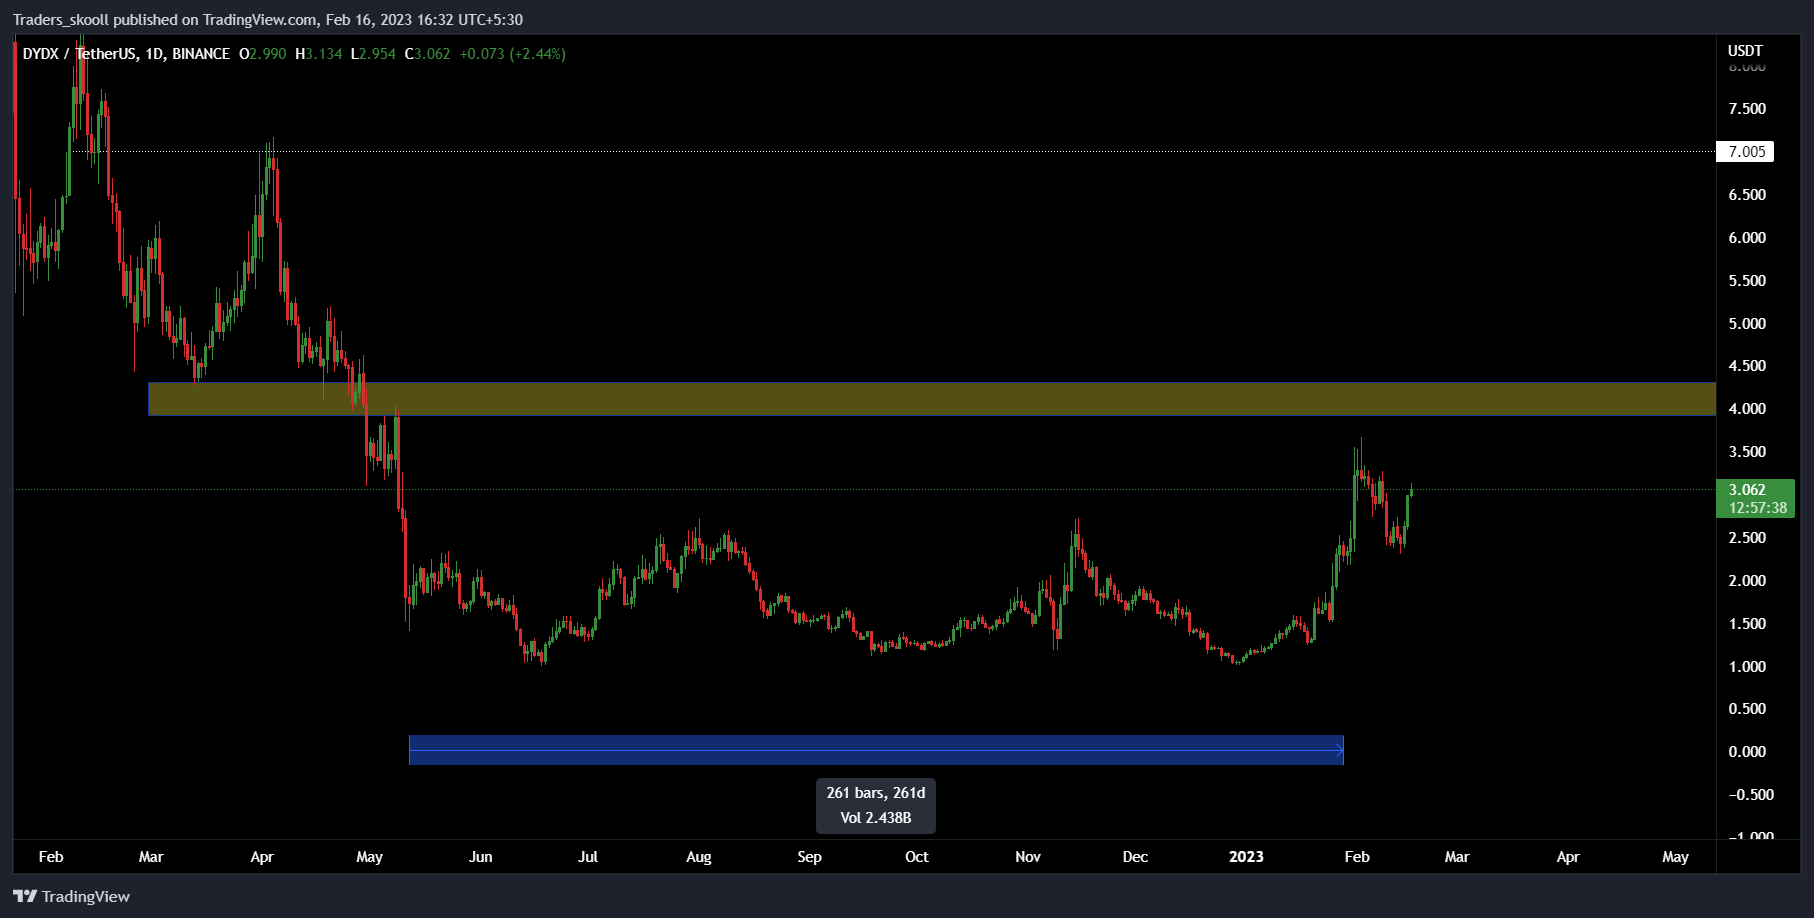Screen dimensions: 1814x918
Task: Click the Jun label on the time axis
Action: [x=481, y=857]
